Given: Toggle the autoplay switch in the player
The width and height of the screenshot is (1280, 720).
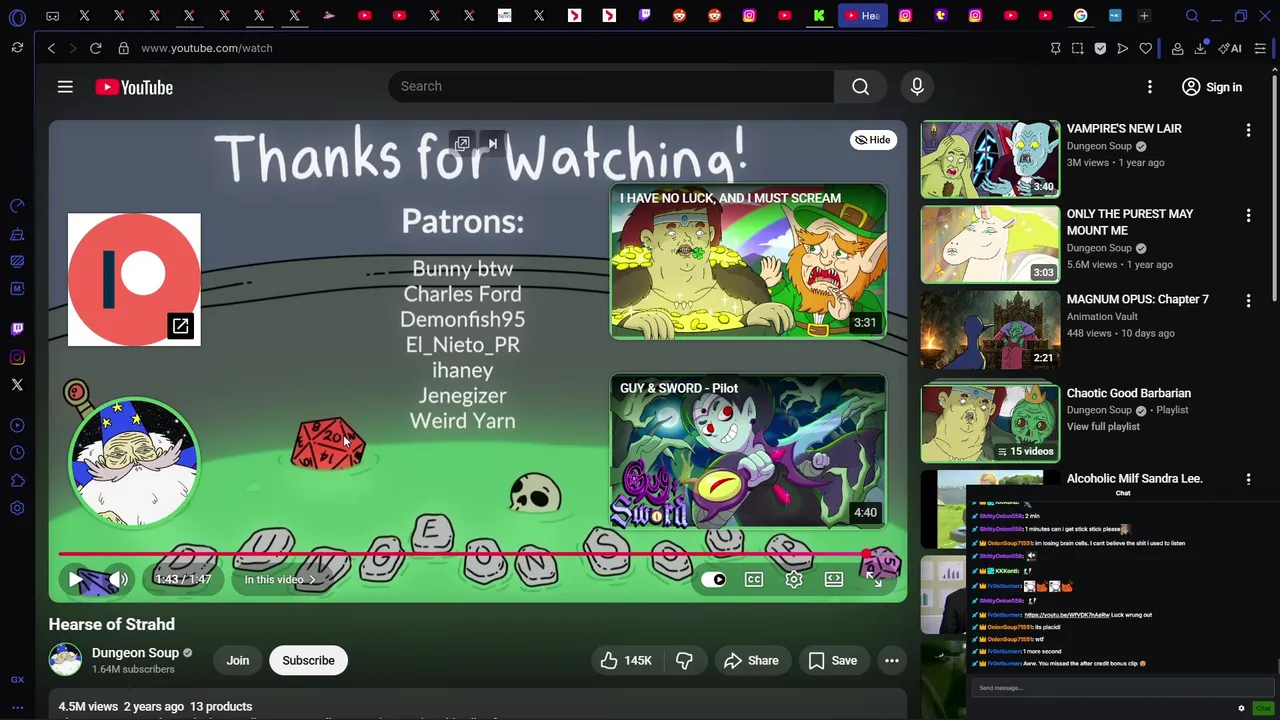Looking at the screenshot, I should click(x=714, y=579).
